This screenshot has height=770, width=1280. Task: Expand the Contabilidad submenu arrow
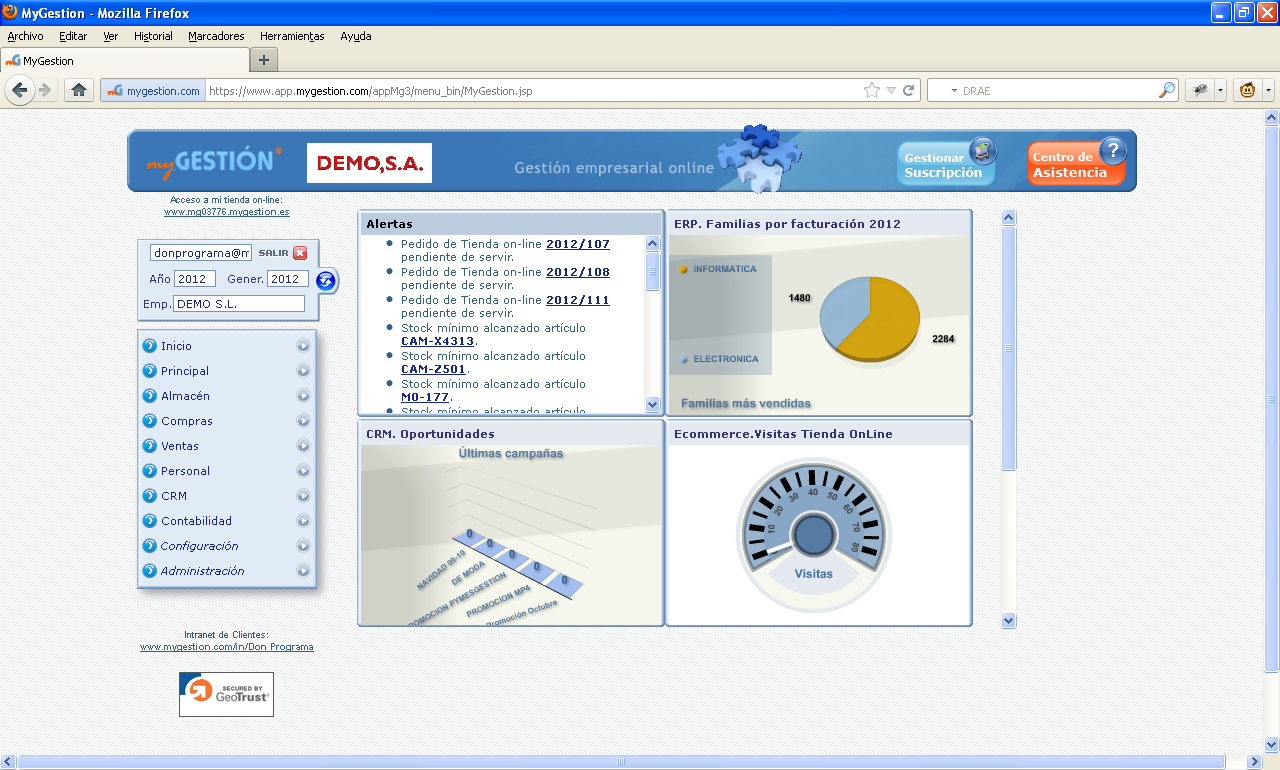303,521
